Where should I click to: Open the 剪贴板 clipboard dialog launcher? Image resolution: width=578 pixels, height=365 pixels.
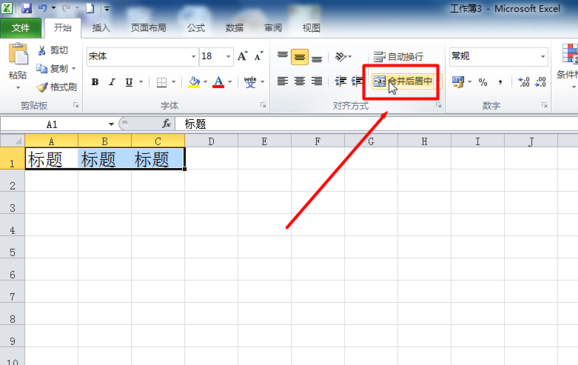pyautogui.click(x=76, y=105)
